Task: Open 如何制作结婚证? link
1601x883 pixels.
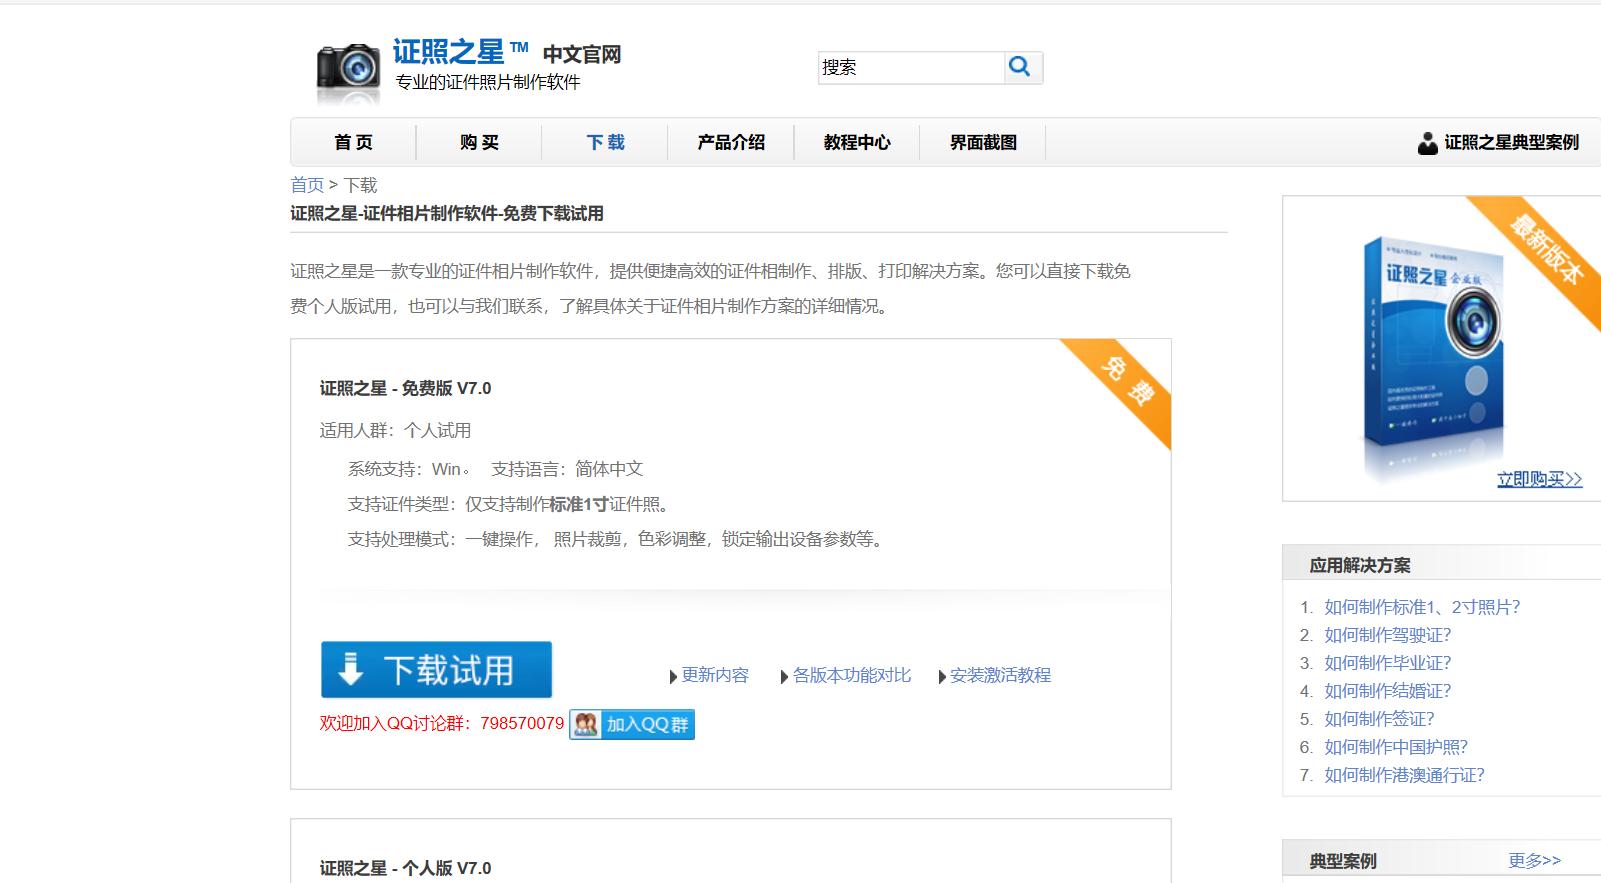Action: click(x=1387, y=691)
